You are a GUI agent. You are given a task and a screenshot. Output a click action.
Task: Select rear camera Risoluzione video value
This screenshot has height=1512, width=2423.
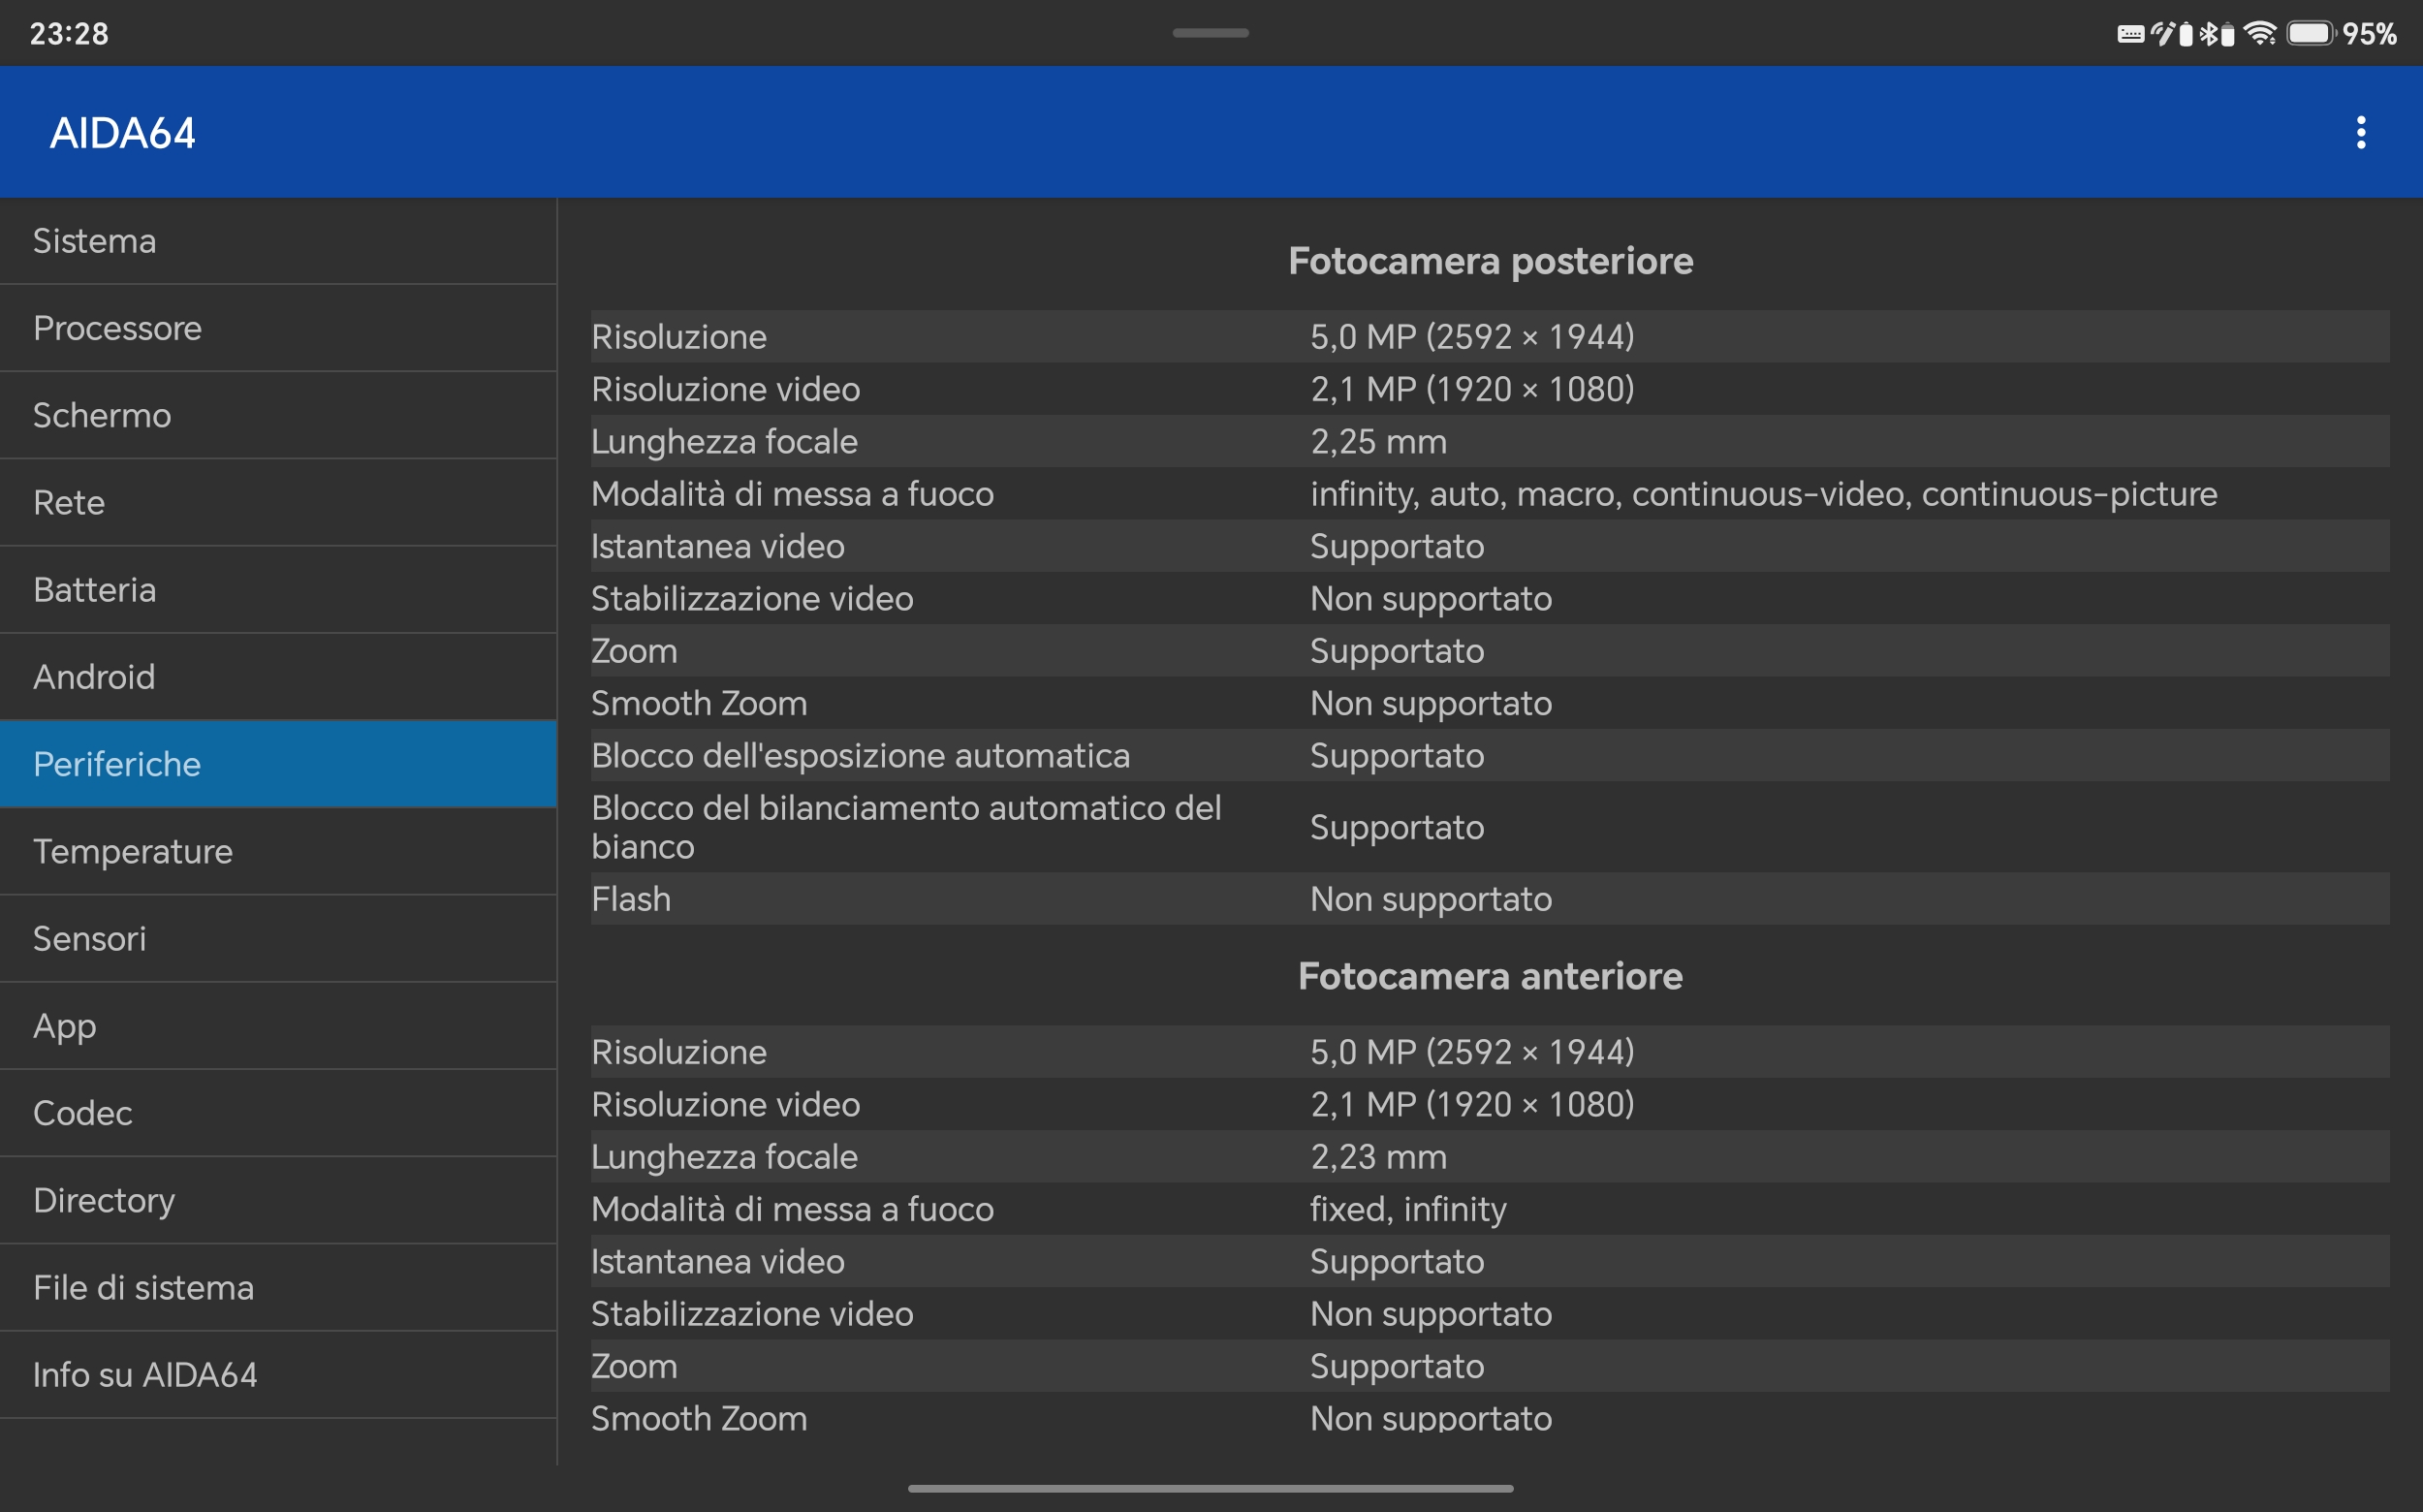pos(1473,389)
